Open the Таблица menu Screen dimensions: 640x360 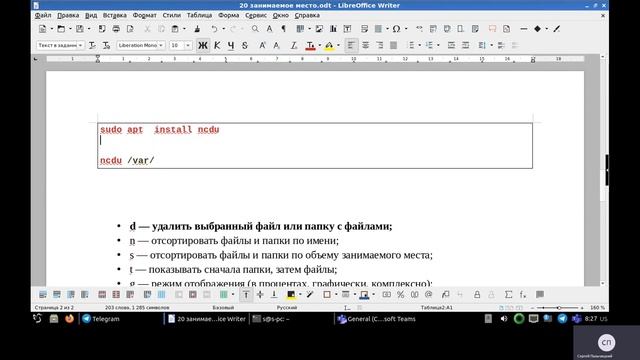point(199,15)
